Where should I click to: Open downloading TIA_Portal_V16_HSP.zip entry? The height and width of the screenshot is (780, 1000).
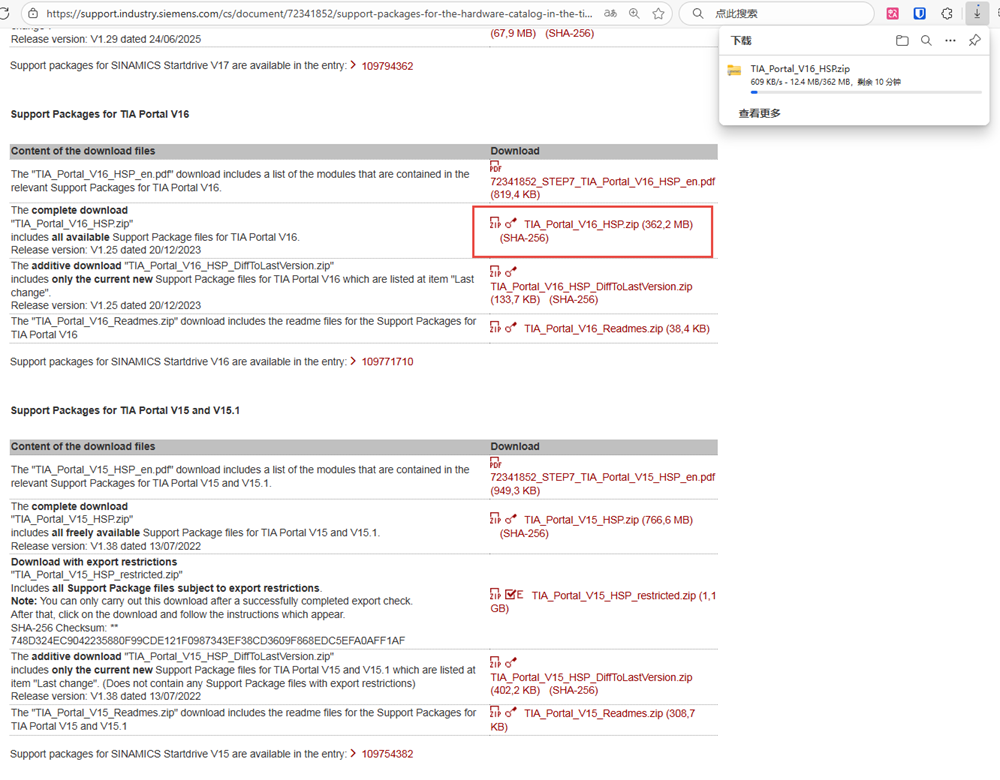tap(854, 78)
